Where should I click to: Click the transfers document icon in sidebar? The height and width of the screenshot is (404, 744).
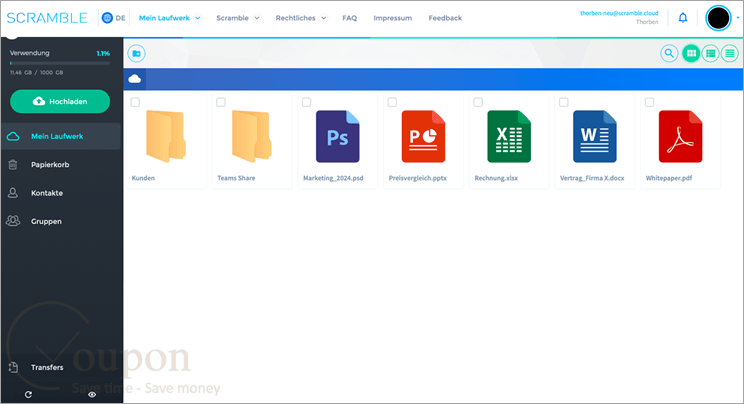13,367
